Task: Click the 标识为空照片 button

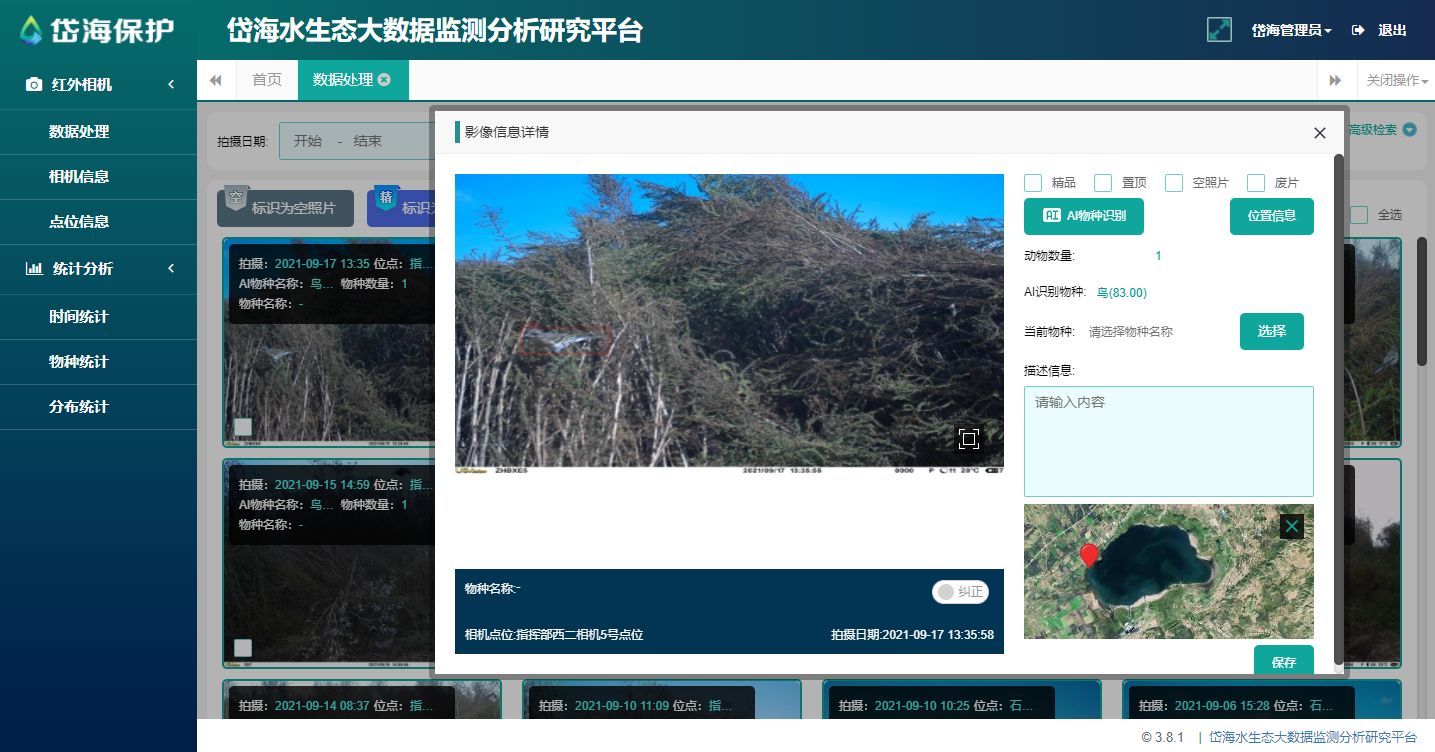Action: tap(286, 208)
